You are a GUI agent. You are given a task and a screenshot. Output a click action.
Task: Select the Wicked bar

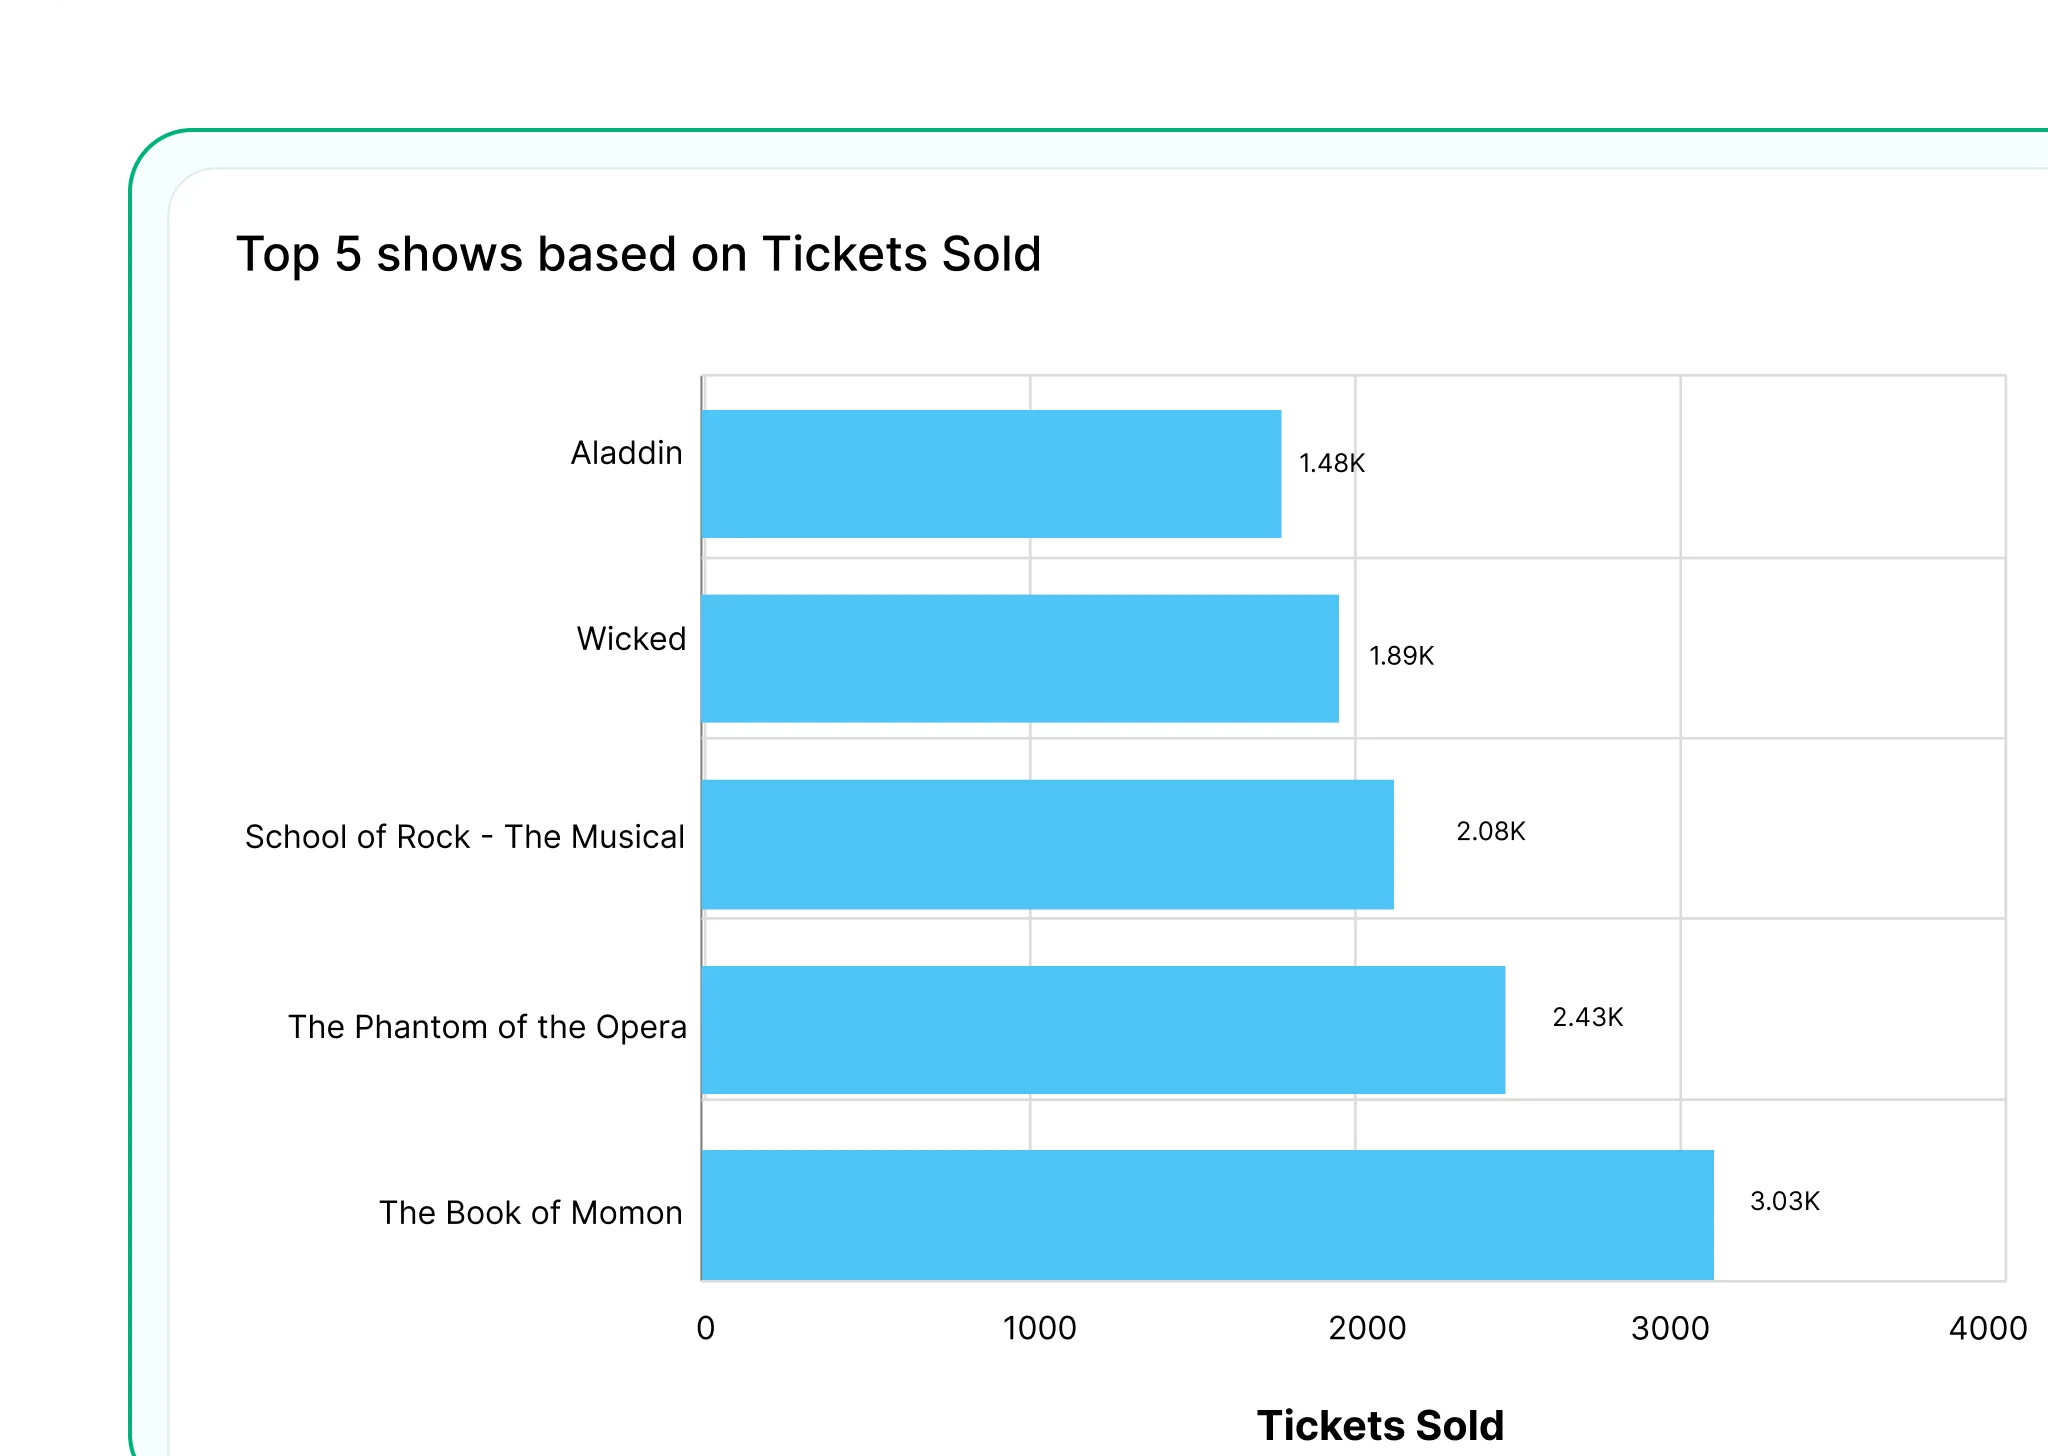tap(1020, 659)
